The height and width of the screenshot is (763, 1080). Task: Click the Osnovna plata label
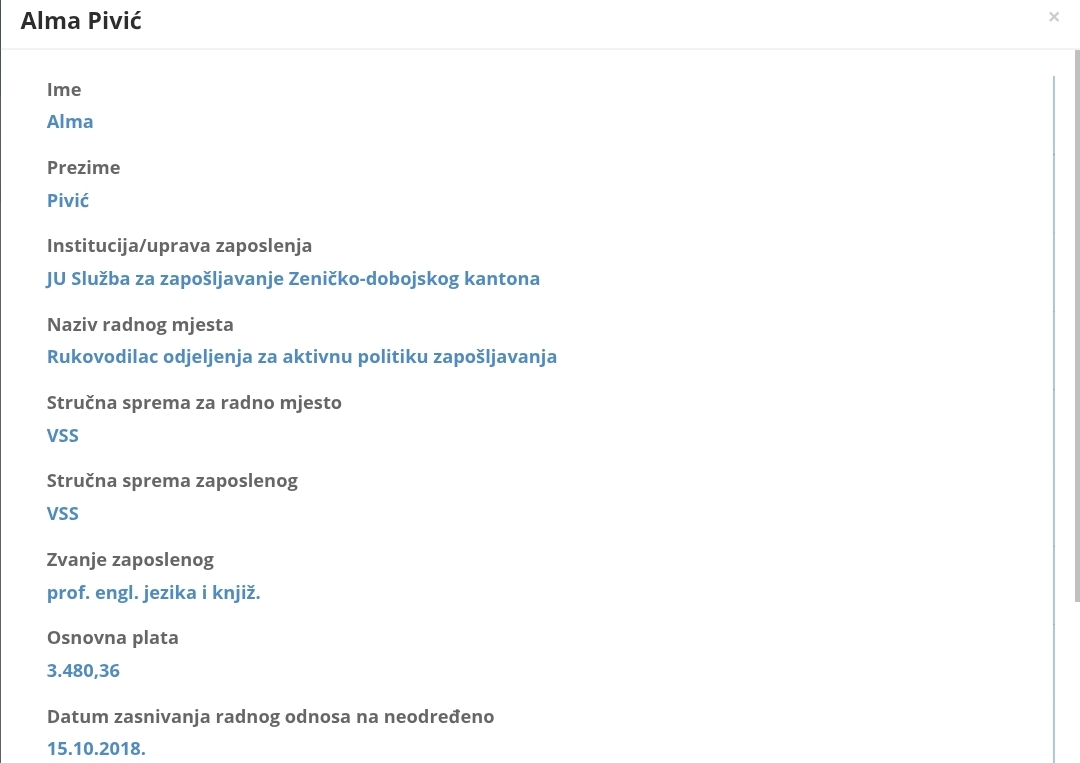click(x=112, y=638)
